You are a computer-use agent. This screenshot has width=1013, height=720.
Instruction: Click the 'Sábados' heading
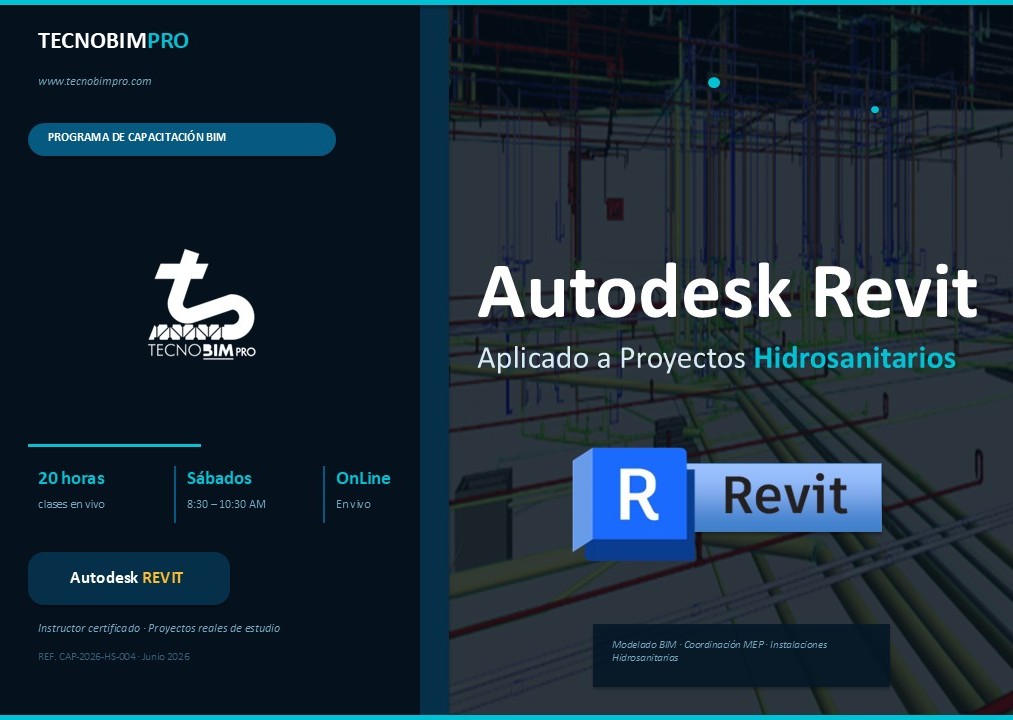(219, 478)
